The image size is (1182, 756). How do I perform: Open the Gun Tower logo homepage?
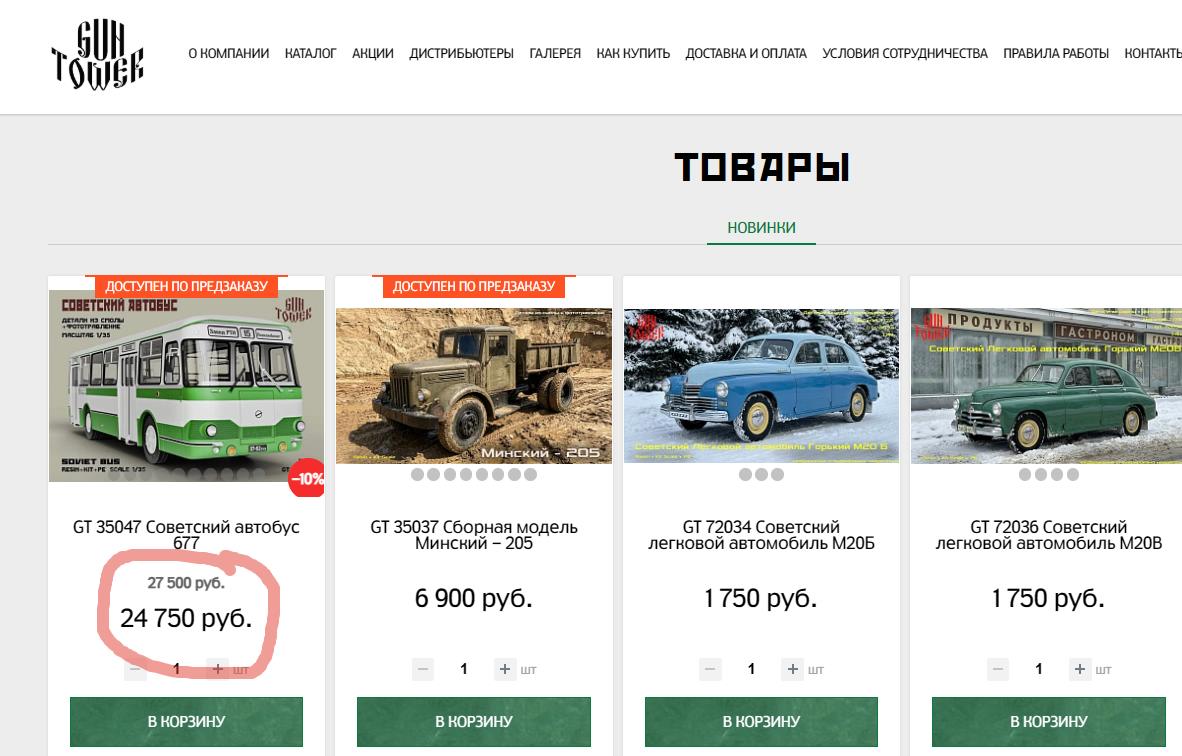[x=98, y=54]
